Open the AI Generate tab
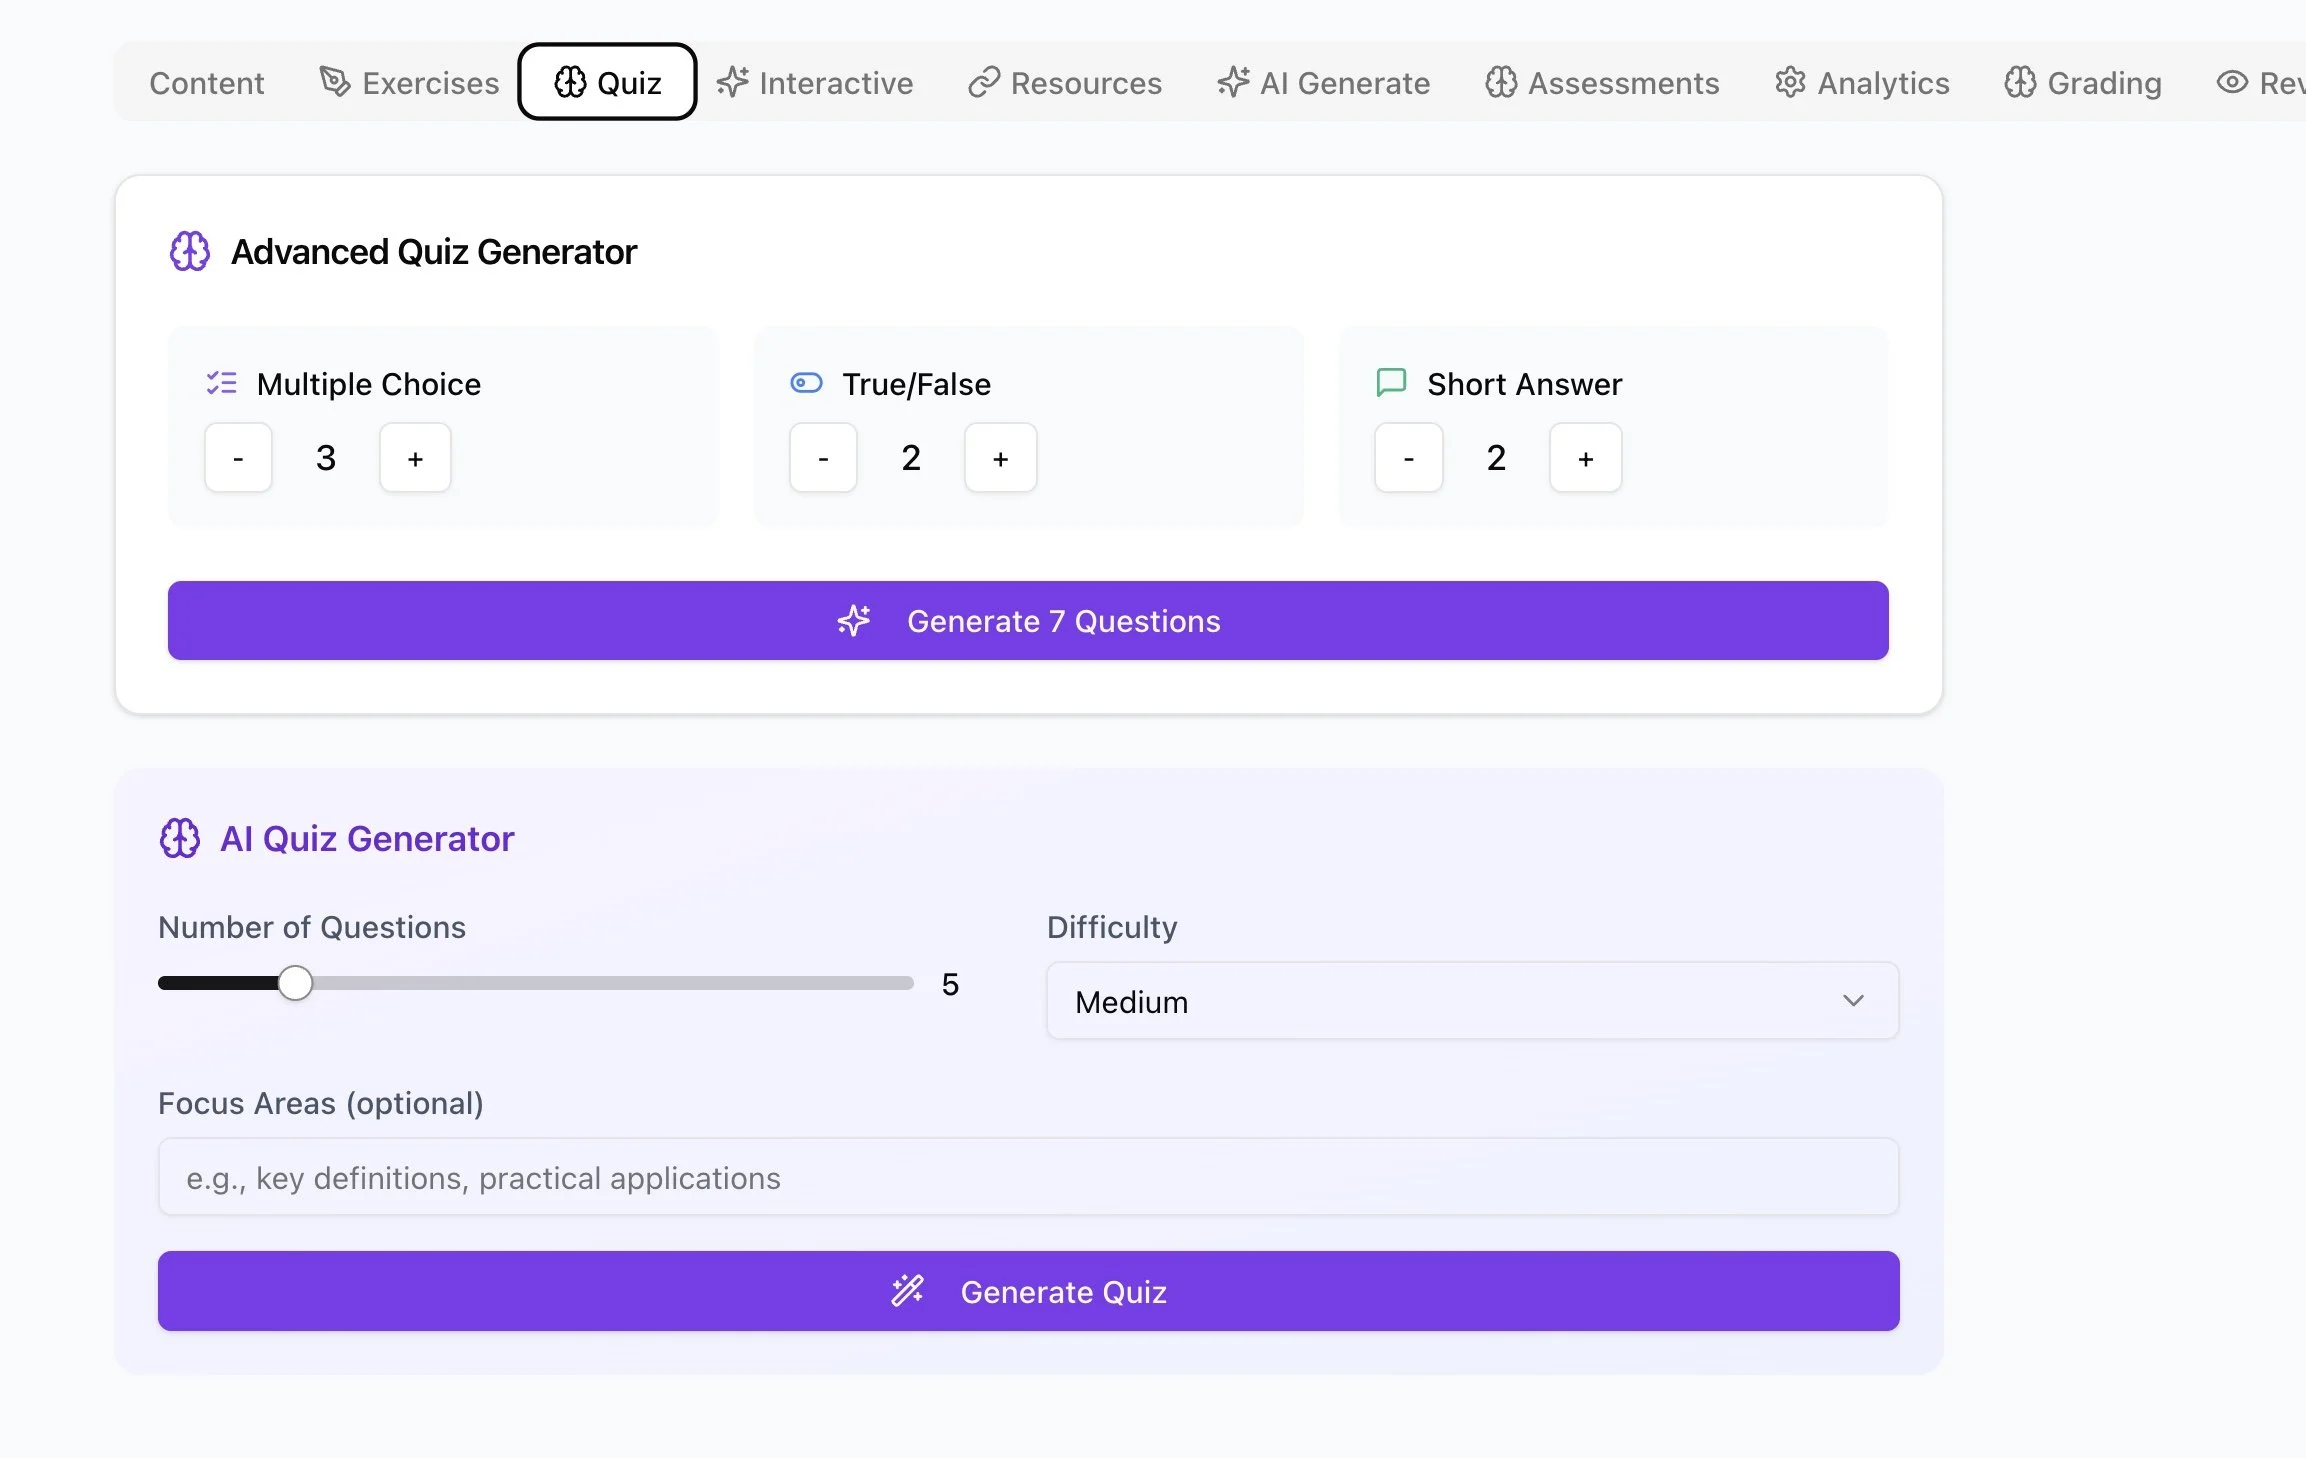 (1324, 82)
